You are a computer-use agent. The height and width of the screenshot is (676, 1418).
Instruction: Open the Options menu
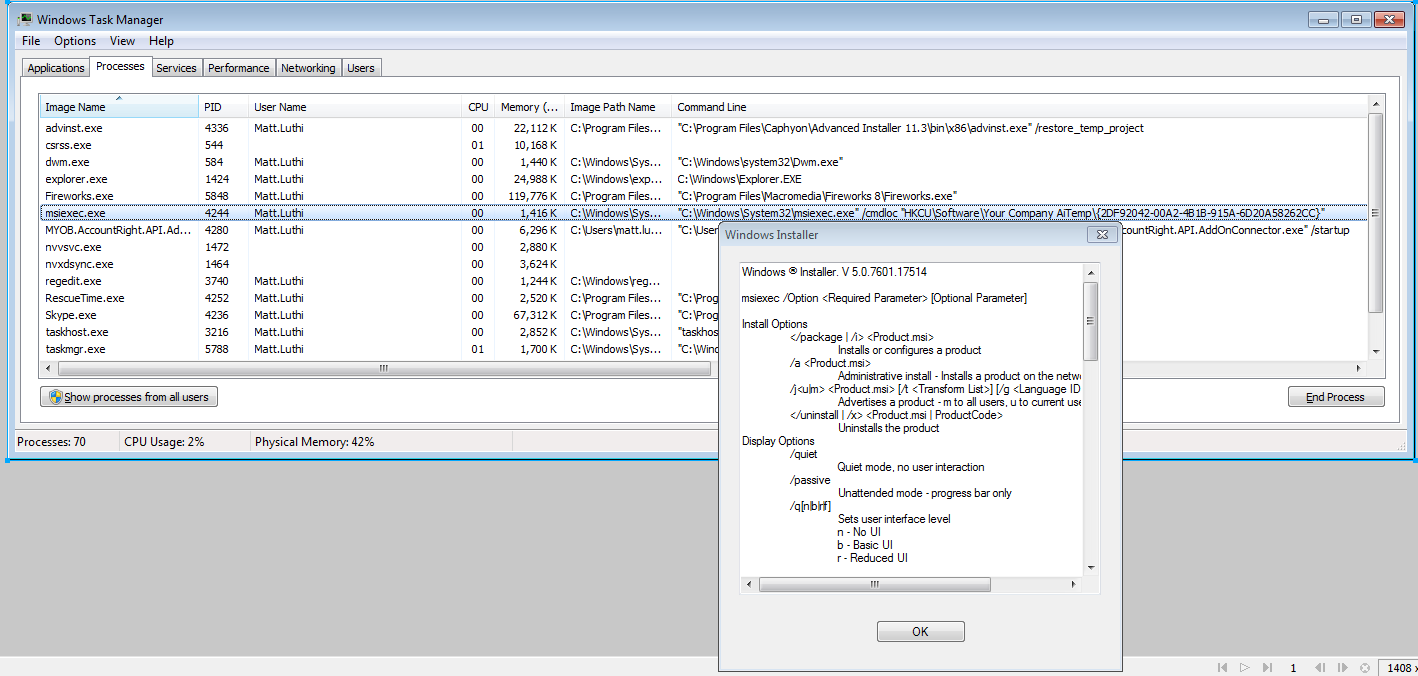click(x=75, y=41)
